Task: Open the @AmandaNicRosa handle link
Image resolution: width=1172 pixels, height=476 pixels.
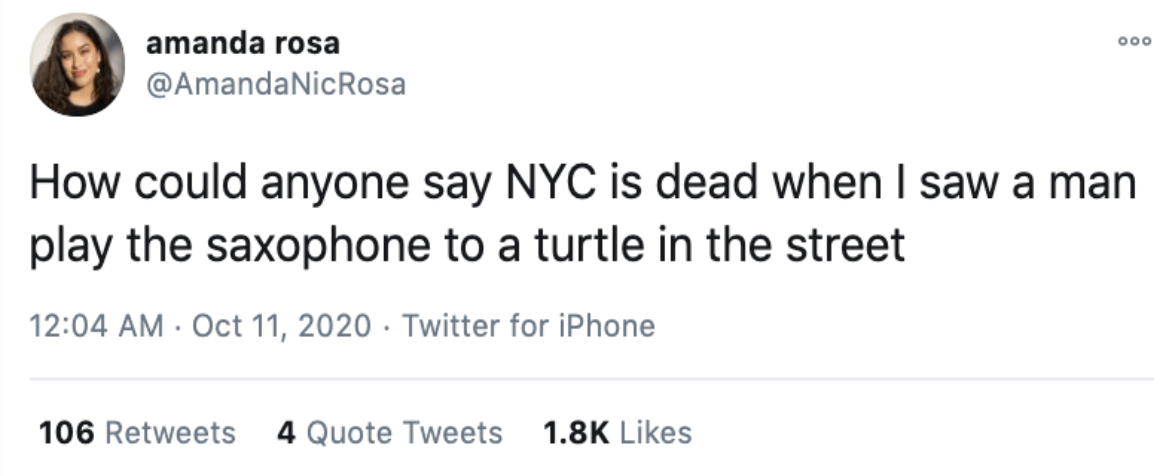Action: click(276, 84)
